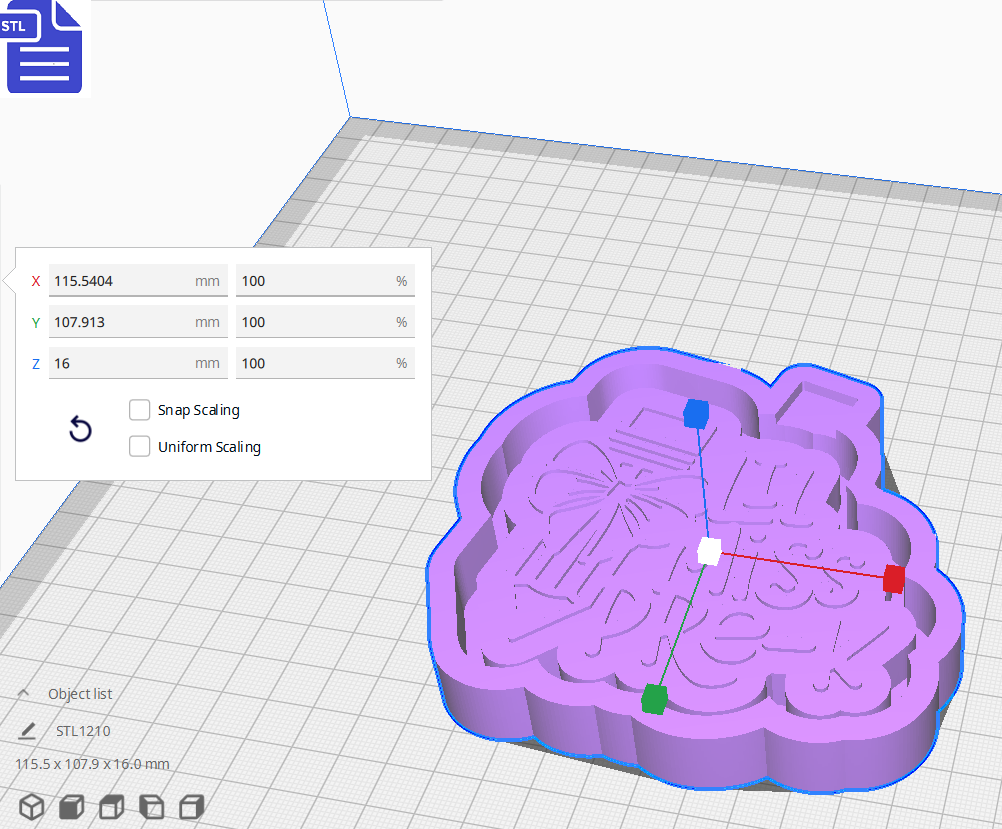Image resolution: width=1002 pixels, height=829 pixels.
Task: Switch to the right side view icon
Action: [x=191, y=806]
